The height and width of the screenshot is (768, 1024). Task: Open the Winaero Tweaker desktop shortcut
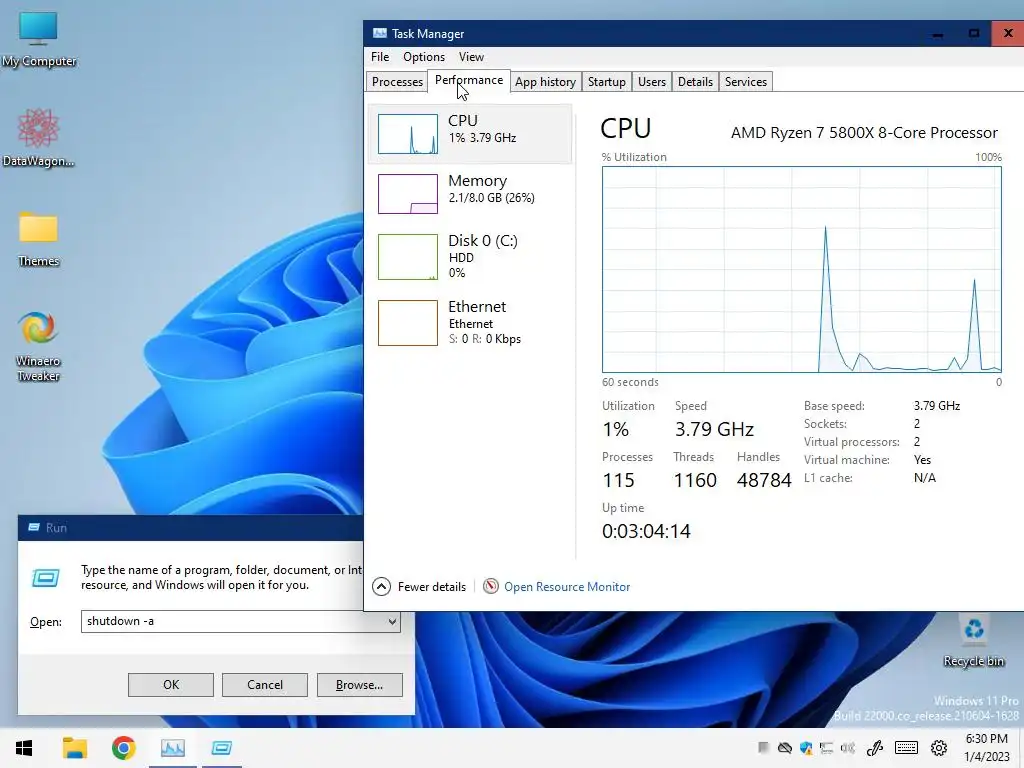(39, 346)
